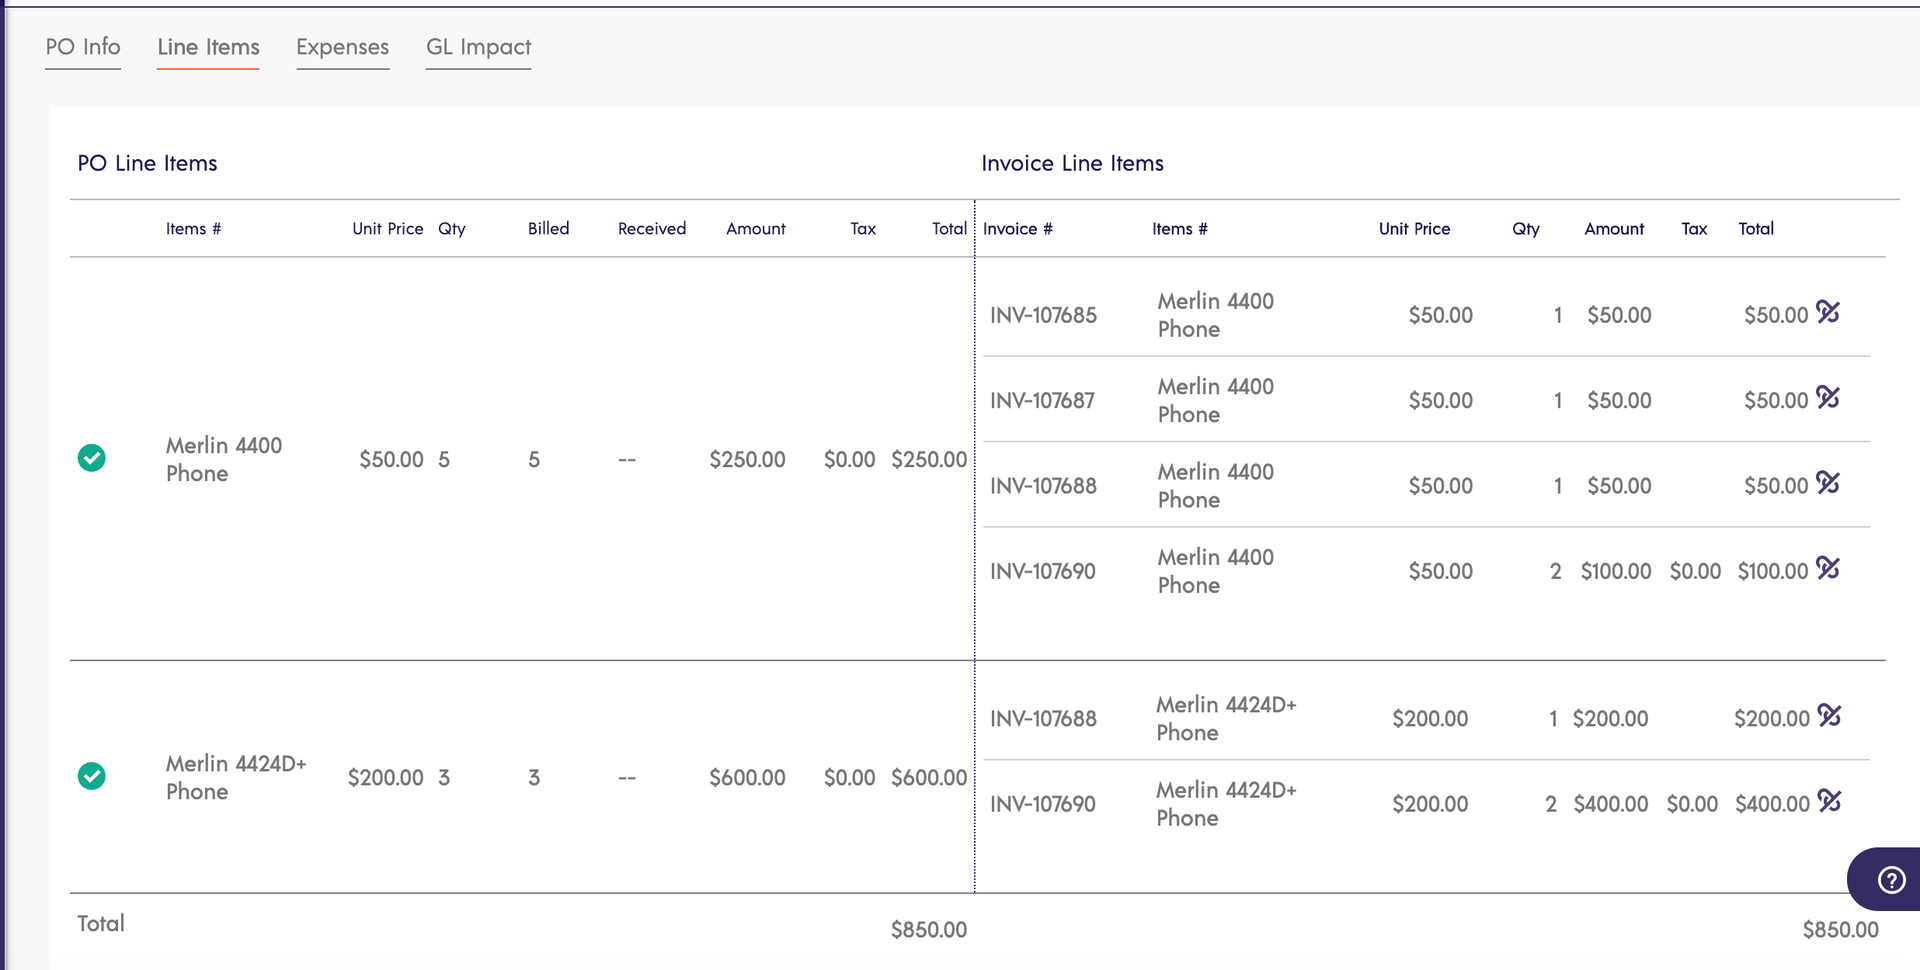The width and height of the screenshot is (1920, 970).
Task: Click PO unit price $50.00
Action: click(x=391, y=459)
